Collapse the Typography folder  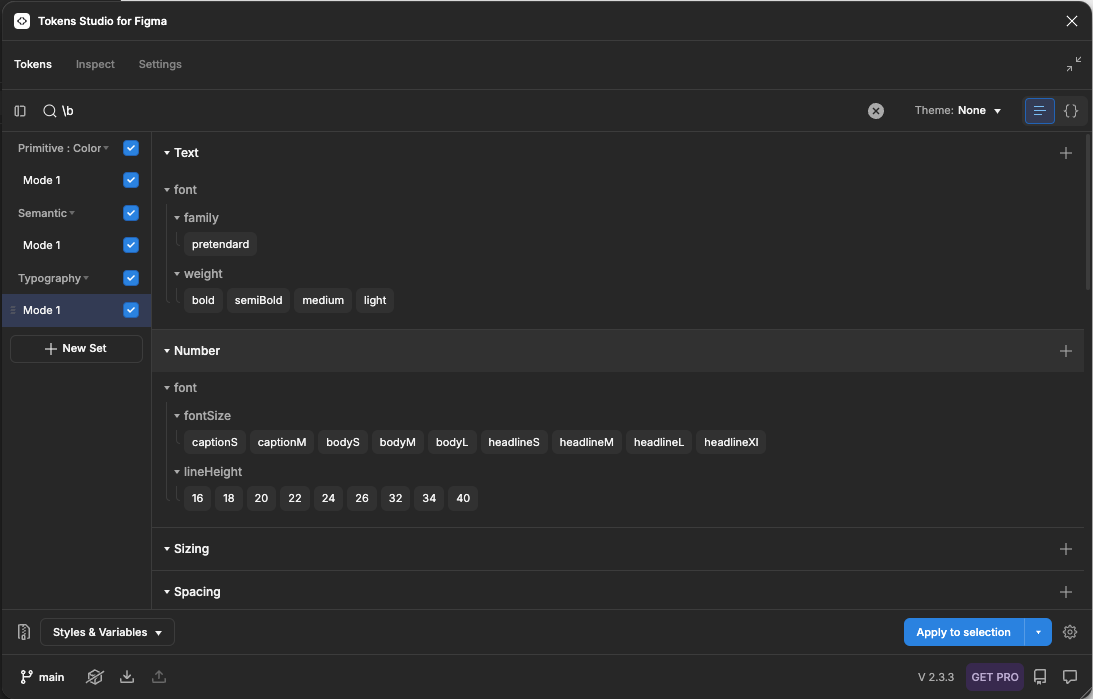(86, 277)
